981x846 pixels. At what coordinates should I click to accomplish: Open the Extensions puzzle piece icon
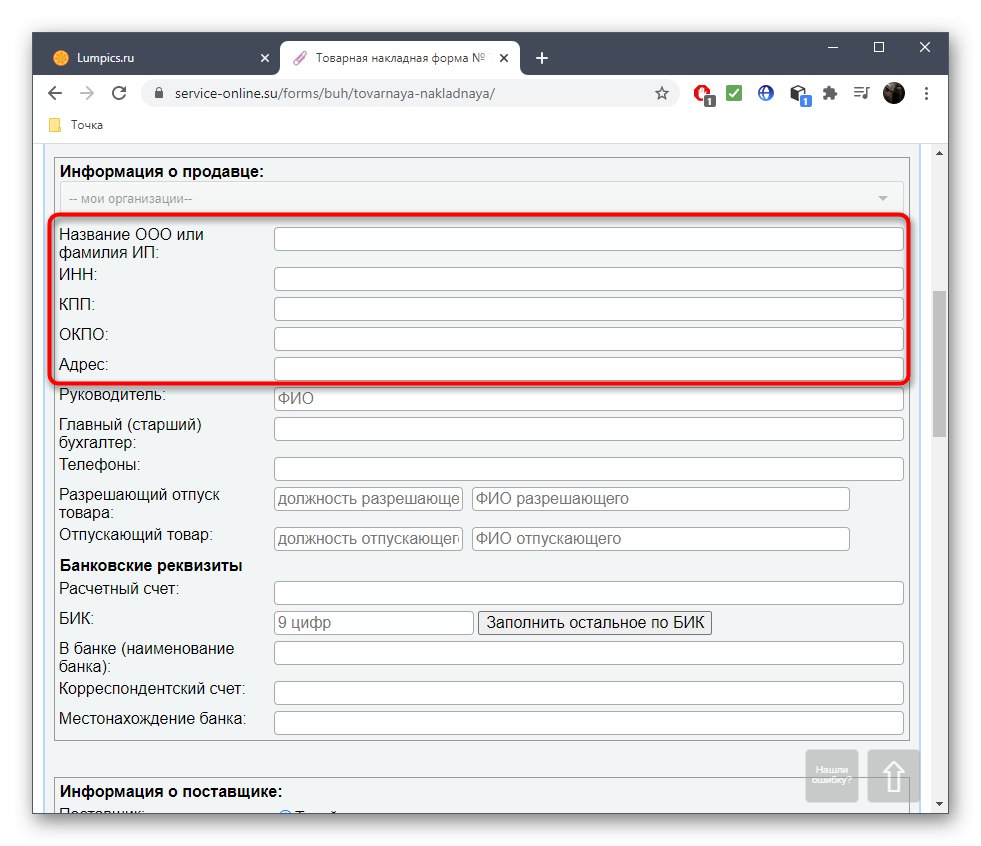click(829, 93)
